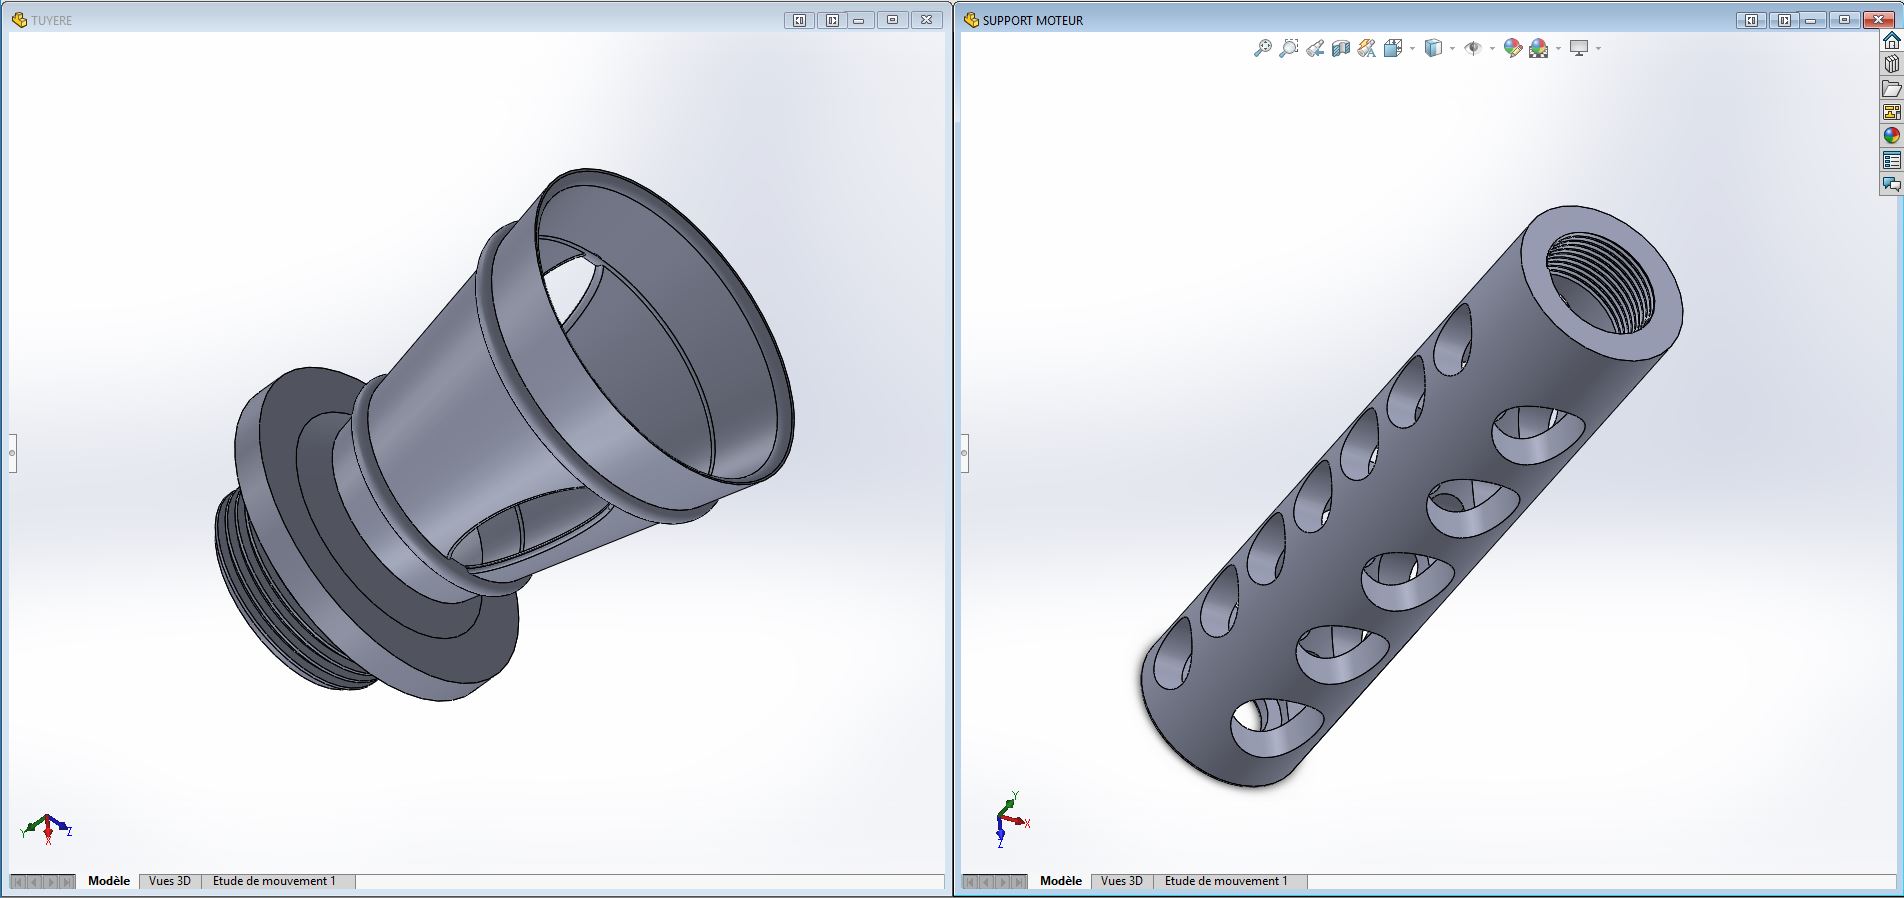Screen dimensions: 1904x898
Task: Open the File Explorer task pane
Action: (1891, 89)
